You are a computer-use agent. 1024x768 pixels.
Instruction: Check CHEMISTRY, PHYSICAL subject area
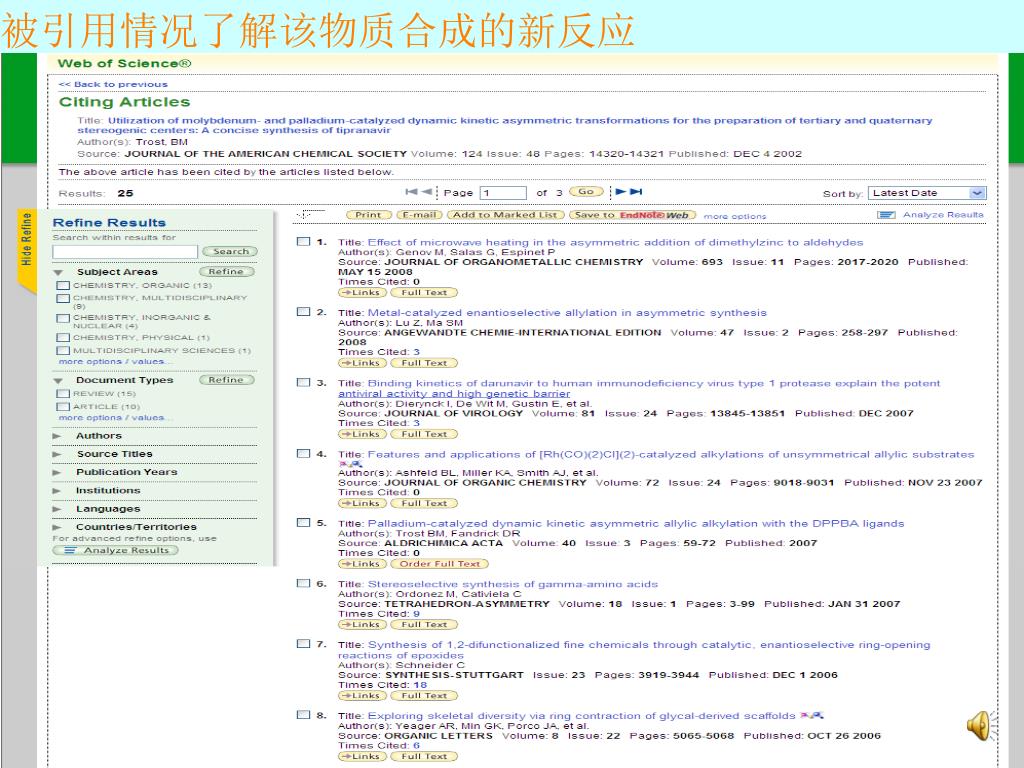click(x=63, y=338)
